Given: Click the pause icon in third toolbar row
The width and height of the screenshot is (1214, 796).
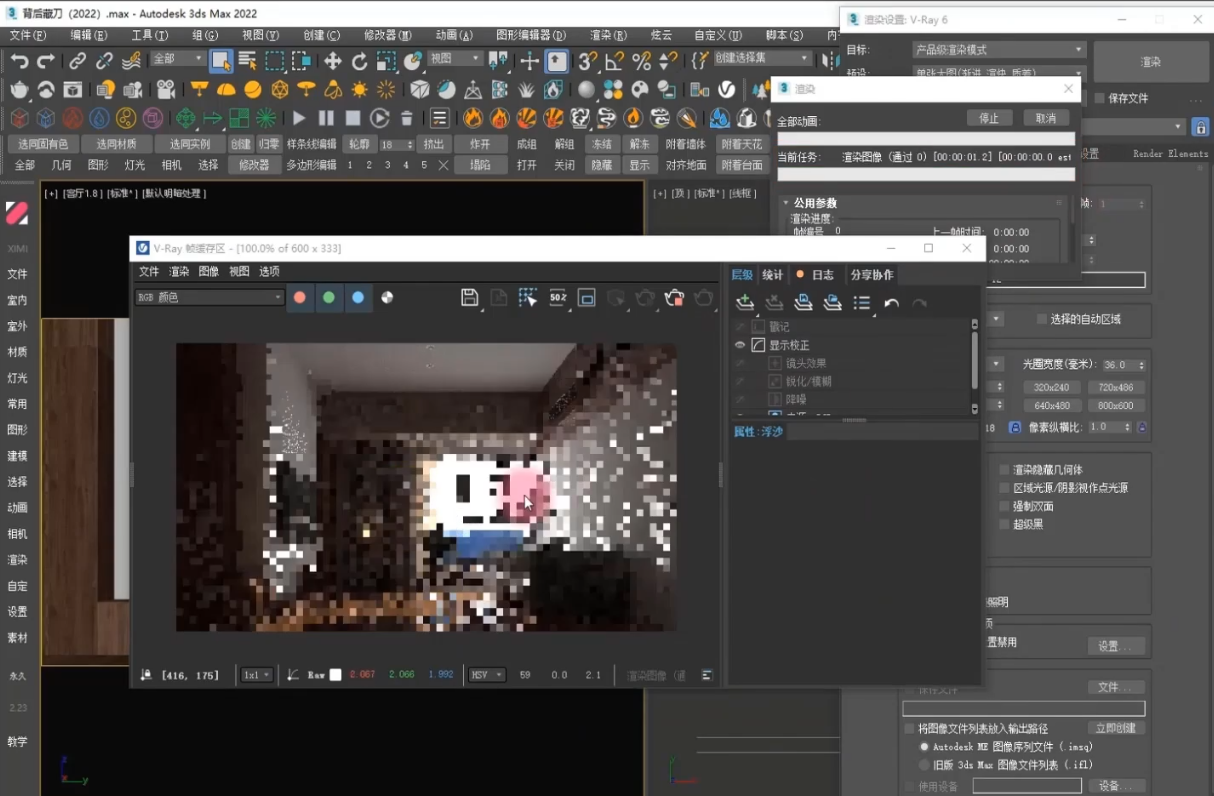Looking at the screenshot, I should [326, 118].
